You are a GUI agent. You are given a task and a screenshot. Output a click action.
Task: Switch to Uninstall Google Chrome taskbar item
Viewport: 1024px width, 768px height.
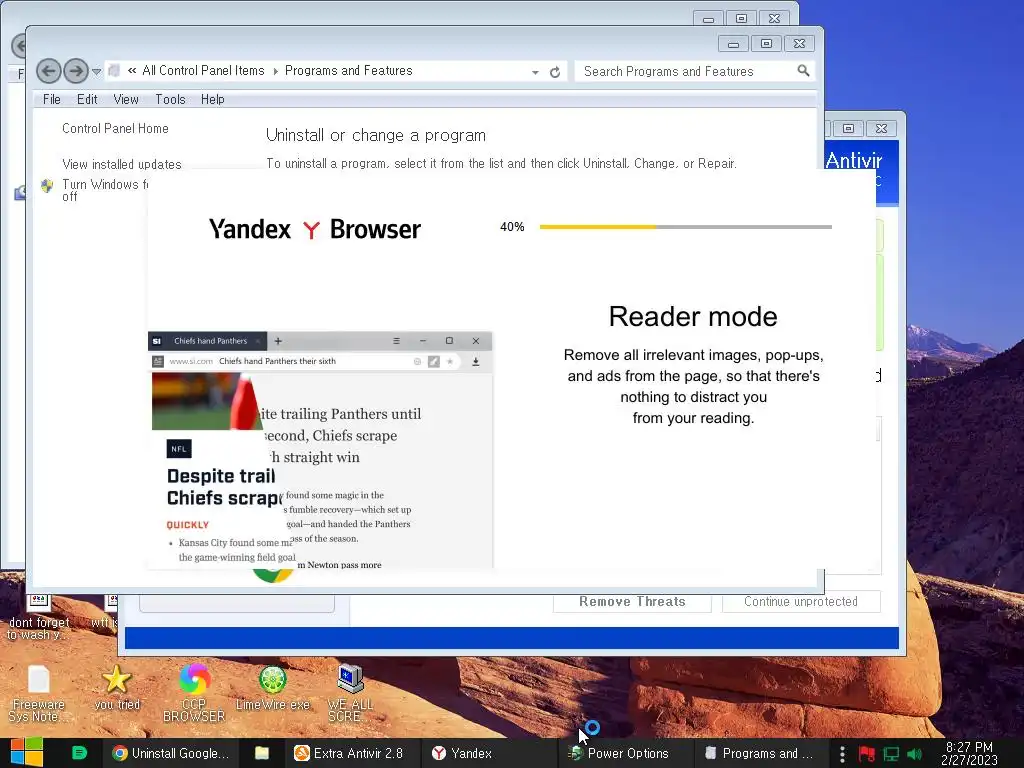[x=170, y=753]
